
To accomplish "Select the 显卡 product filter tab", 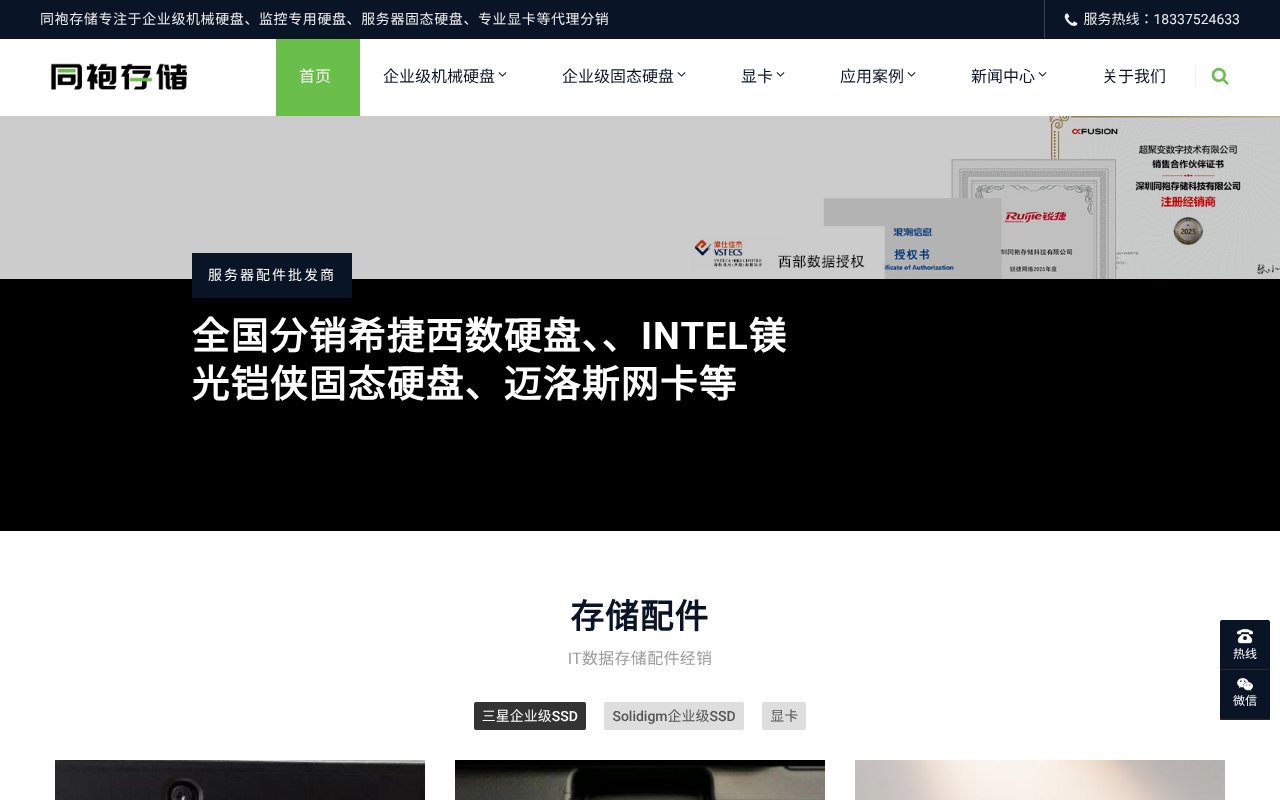I will point(784,716).
